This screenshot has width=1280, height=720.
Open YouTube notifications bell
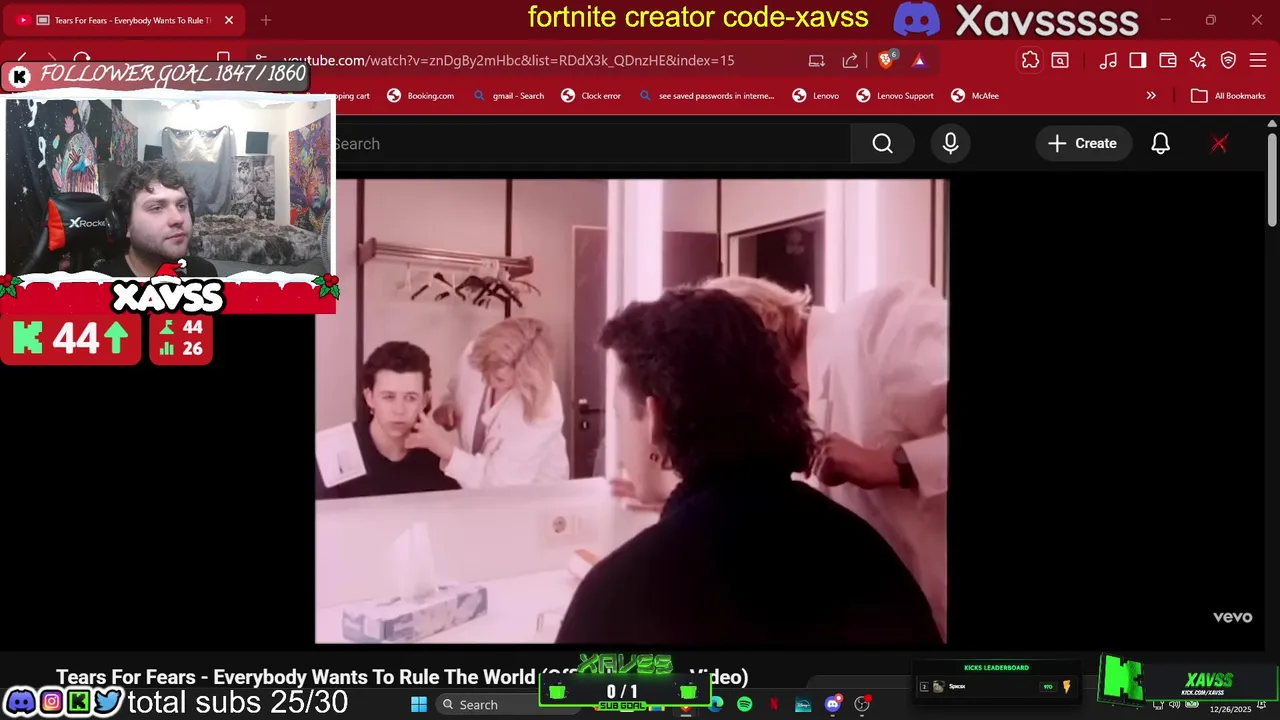pyautogui.click(x=1160, y=144)
